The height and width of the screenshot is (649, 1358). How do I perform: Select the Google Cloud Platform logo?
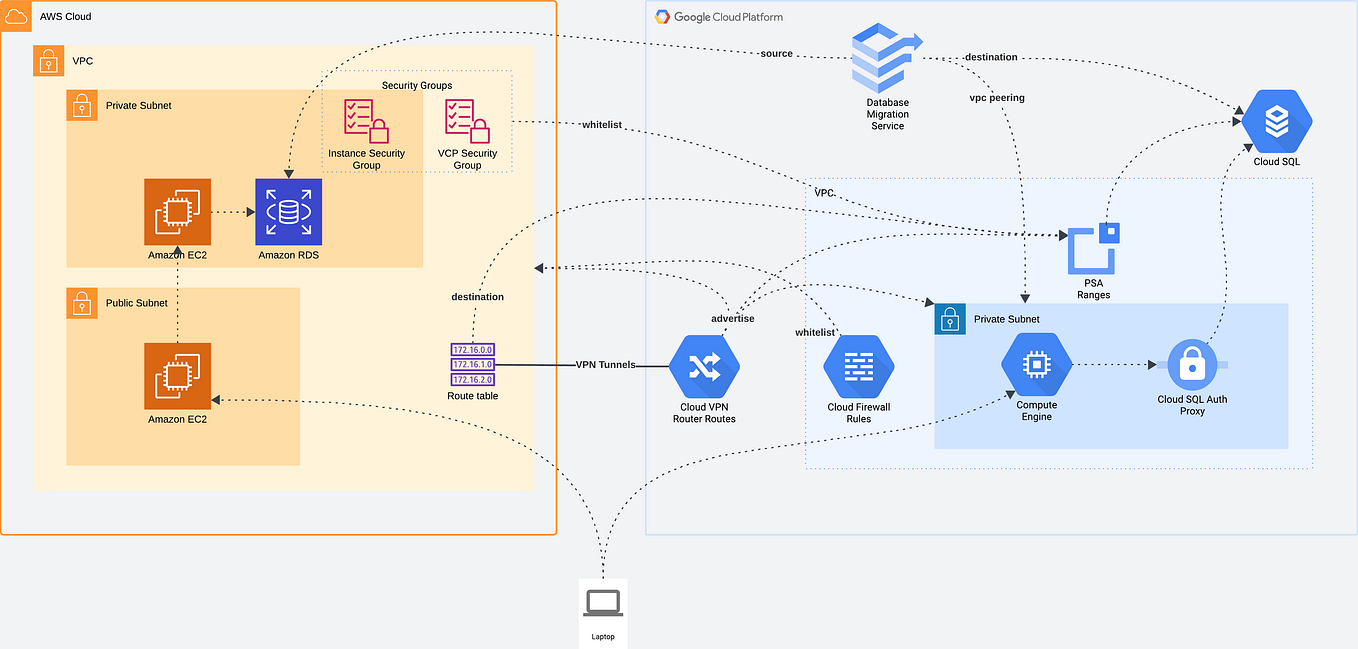662,16
